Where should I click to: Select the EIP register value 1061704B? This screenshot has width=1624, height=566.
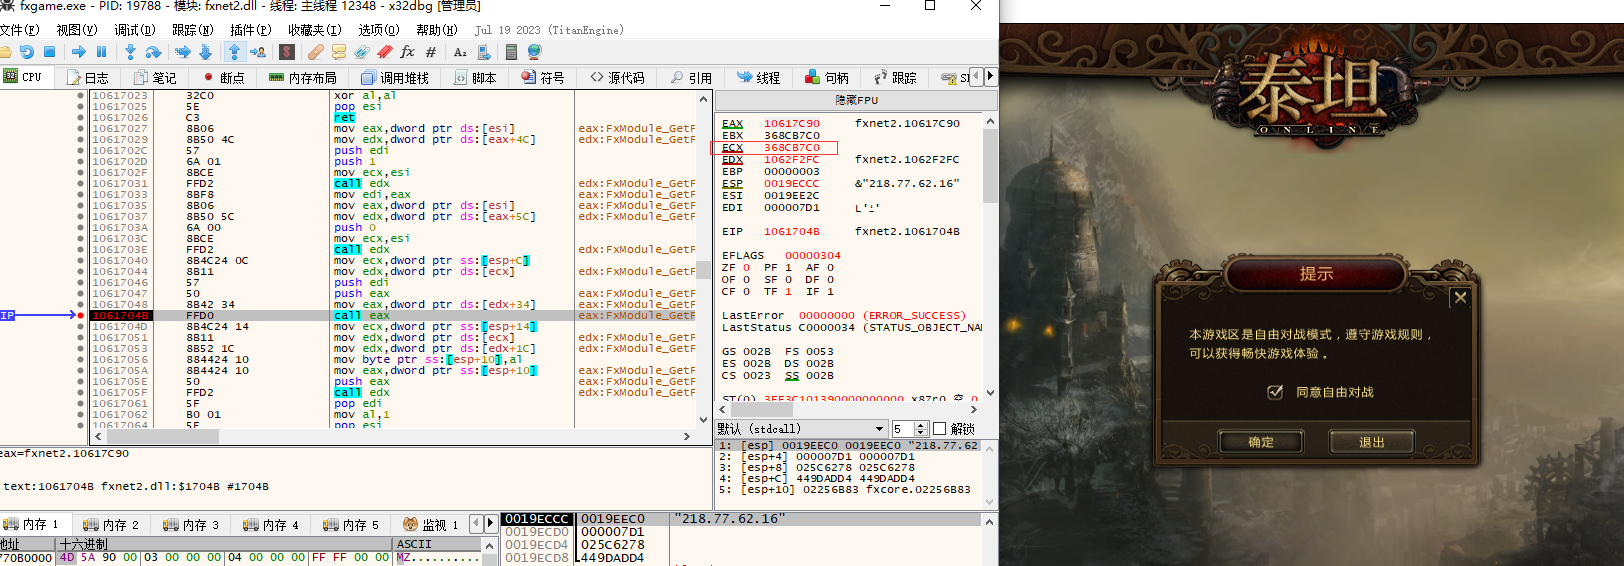[791, 232]
